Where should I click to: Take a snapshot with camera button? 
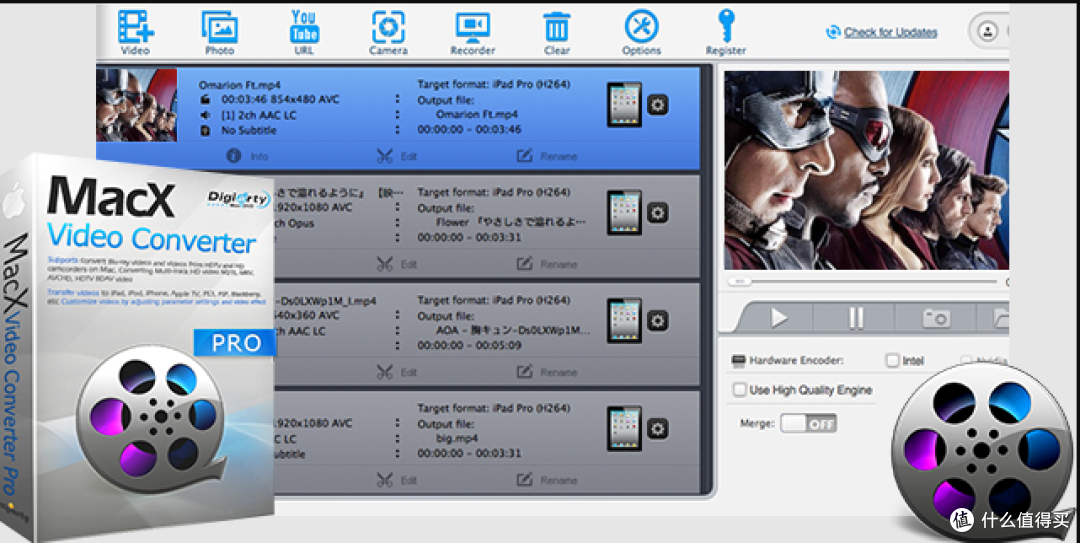(936, 318)
